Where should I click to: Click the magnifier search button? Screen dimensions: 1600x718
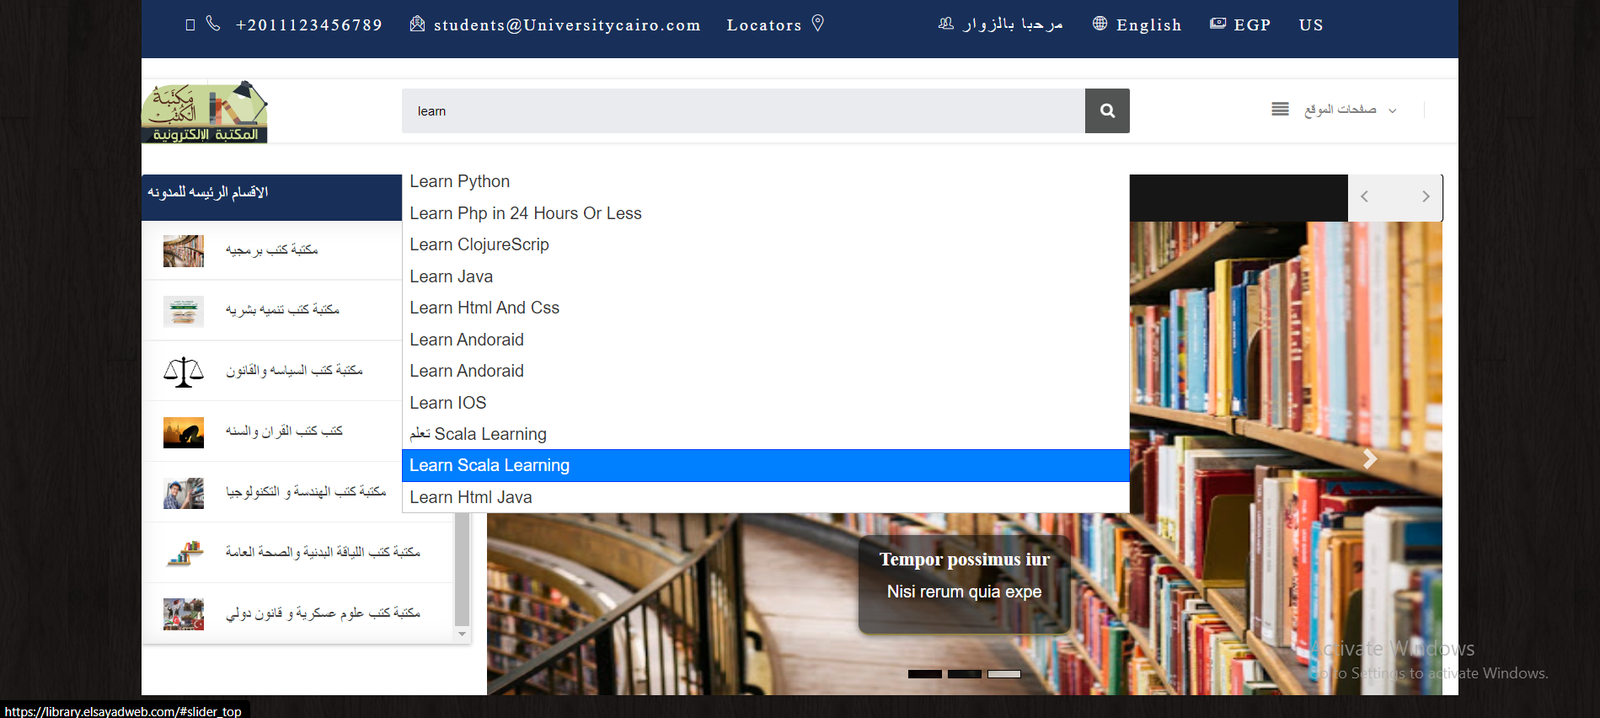tap(1107, 111)
